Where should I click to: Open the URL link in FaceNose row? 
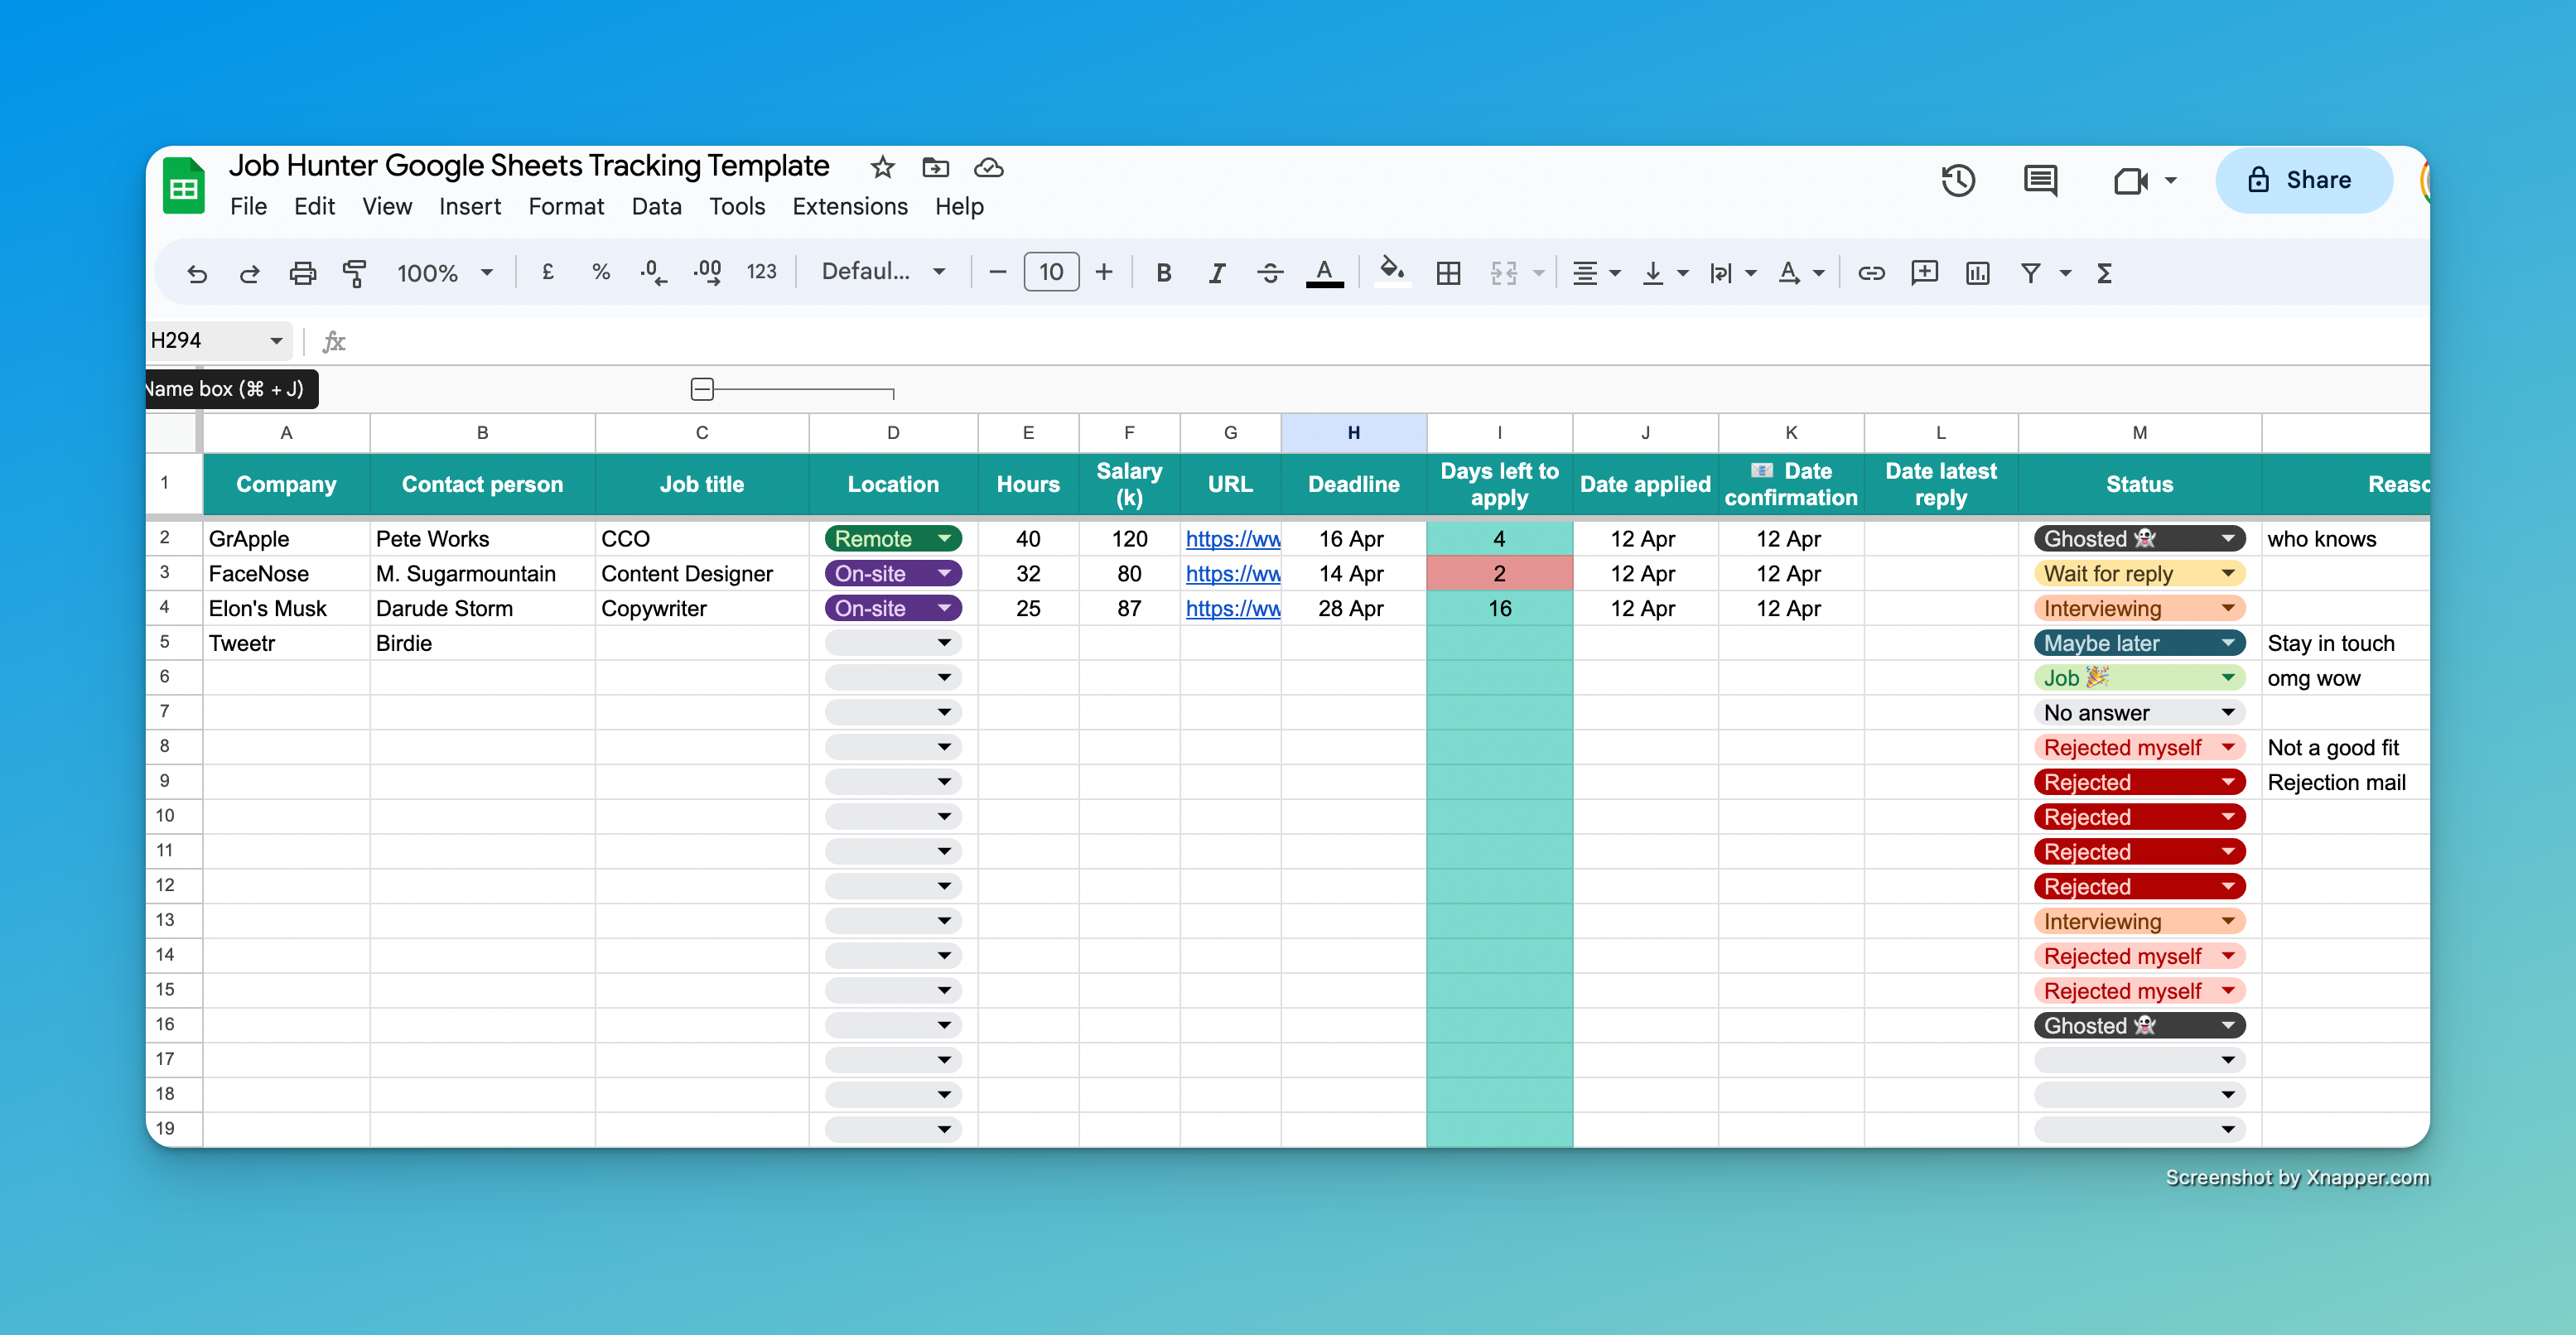1232,574
